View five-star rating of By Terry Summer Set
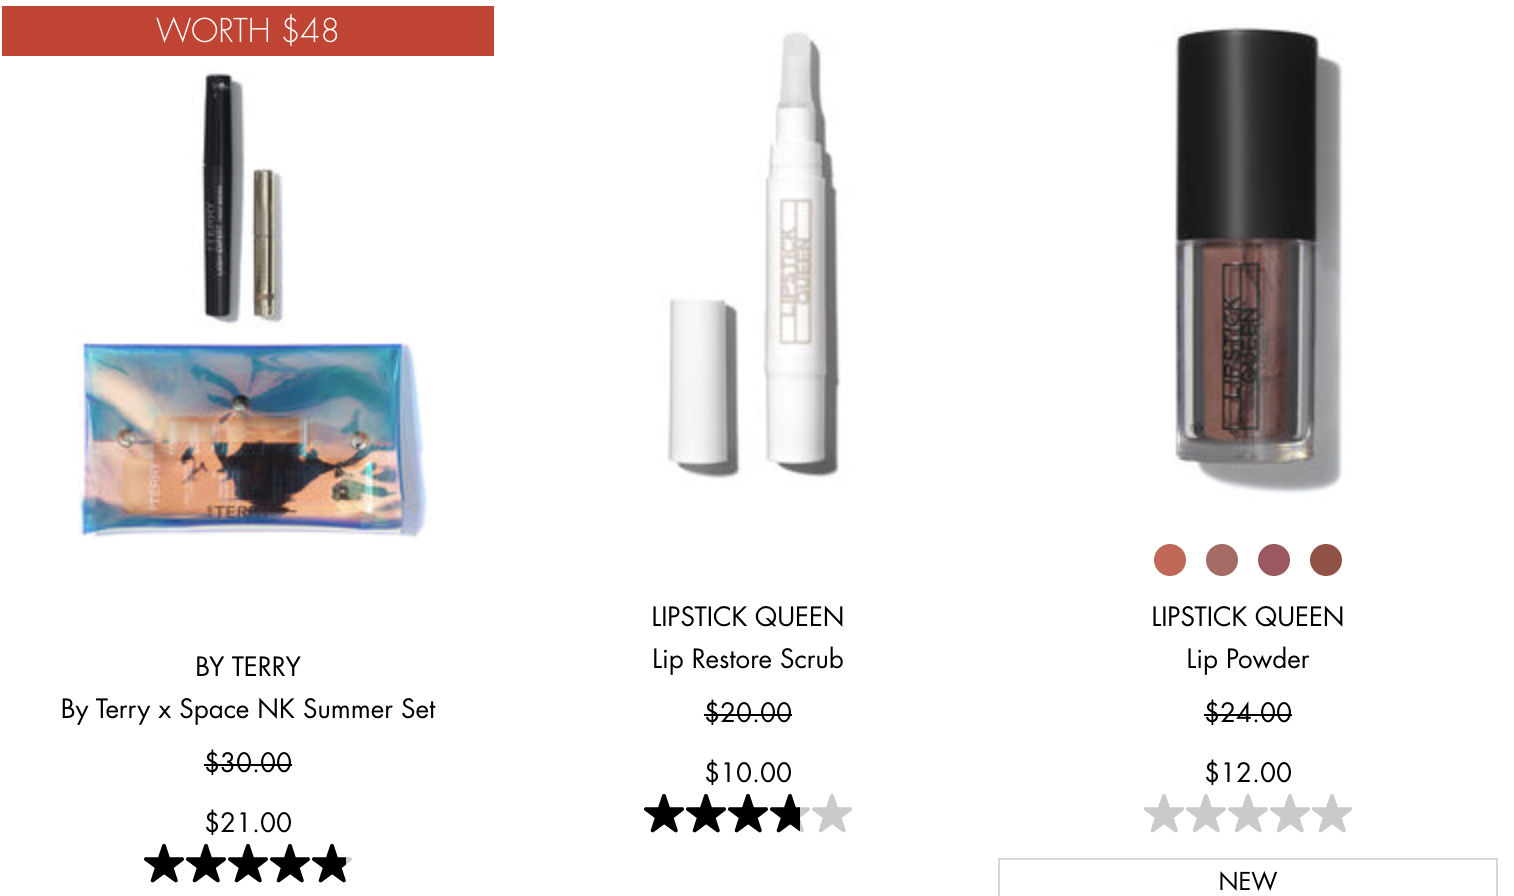The height and width of the screenshot is (896, 1514). tap(248, 864)
